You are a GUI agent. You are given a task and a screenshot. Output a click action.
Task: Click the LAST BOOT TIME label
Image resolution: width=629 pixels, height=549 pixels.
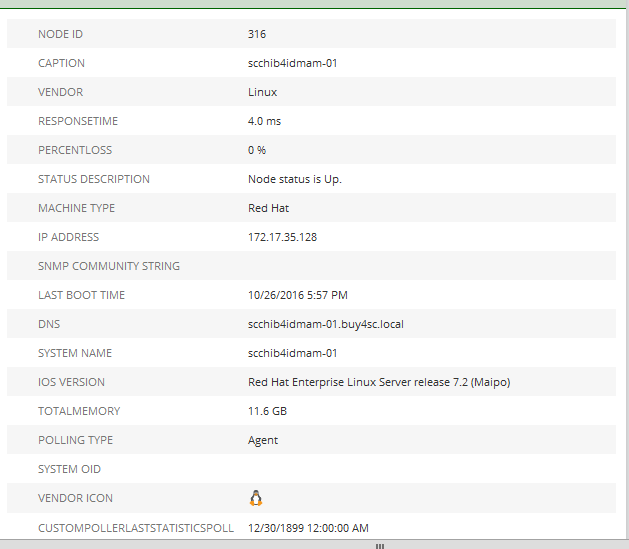81,295
